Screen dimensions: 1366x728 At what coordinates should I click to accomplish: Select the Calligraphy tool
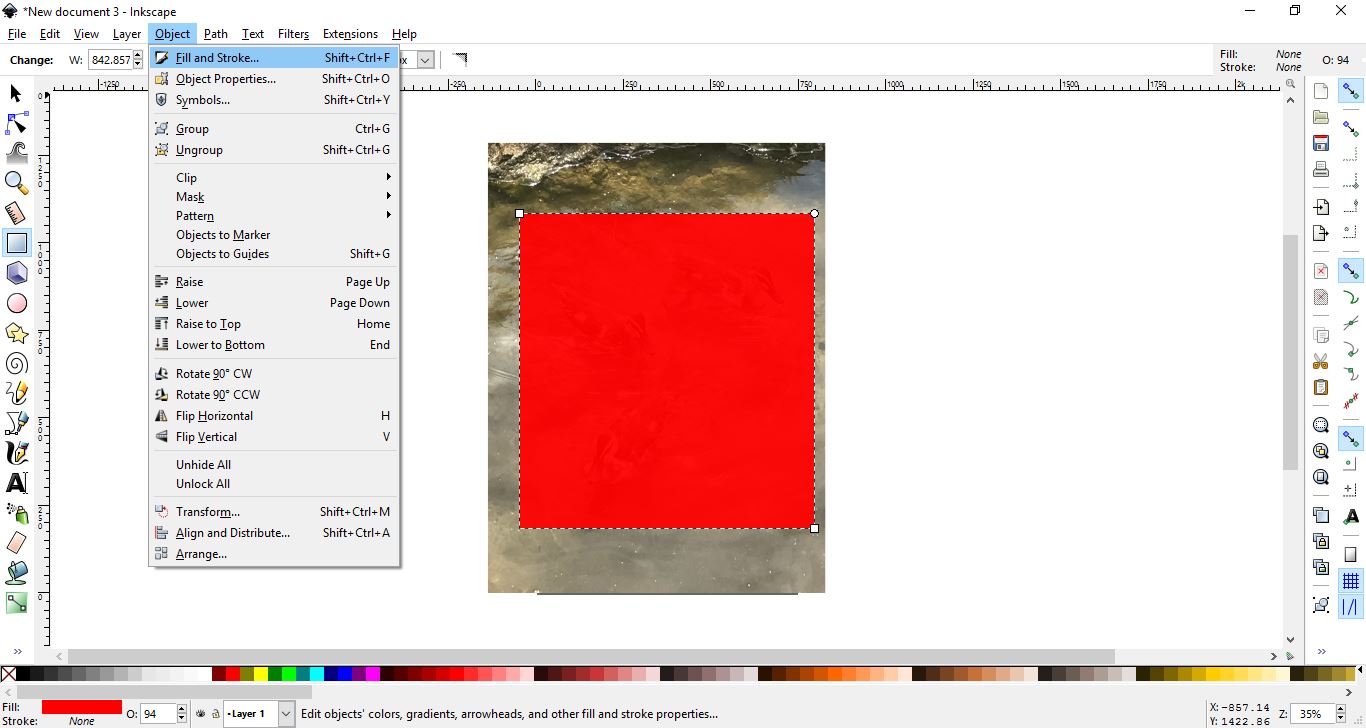(x=16, y=452)
